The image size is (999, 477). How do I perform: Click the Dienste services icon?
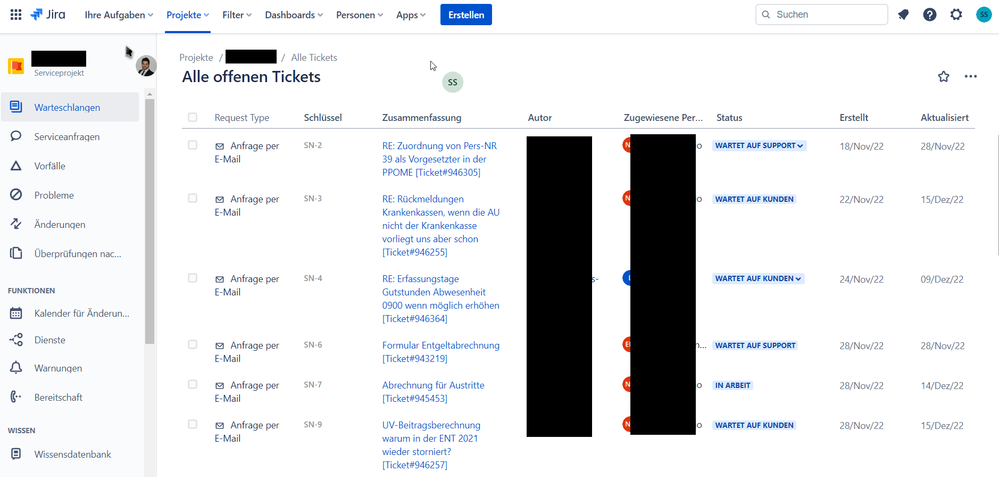pyautogui.click(x=16, y=340)
